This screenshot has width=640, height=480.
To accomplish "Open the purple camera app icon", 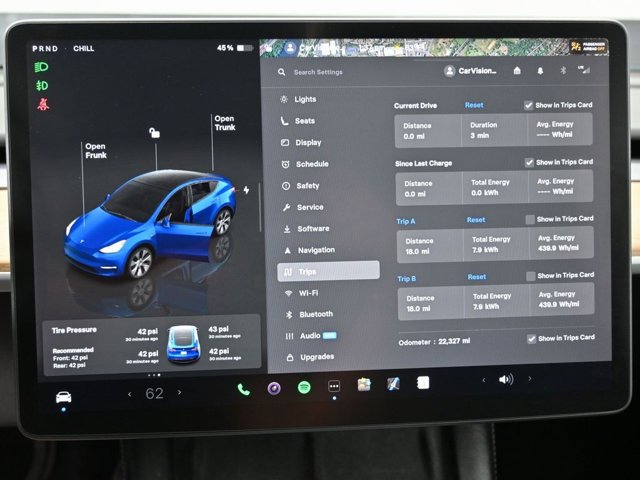I will [273, 388].
